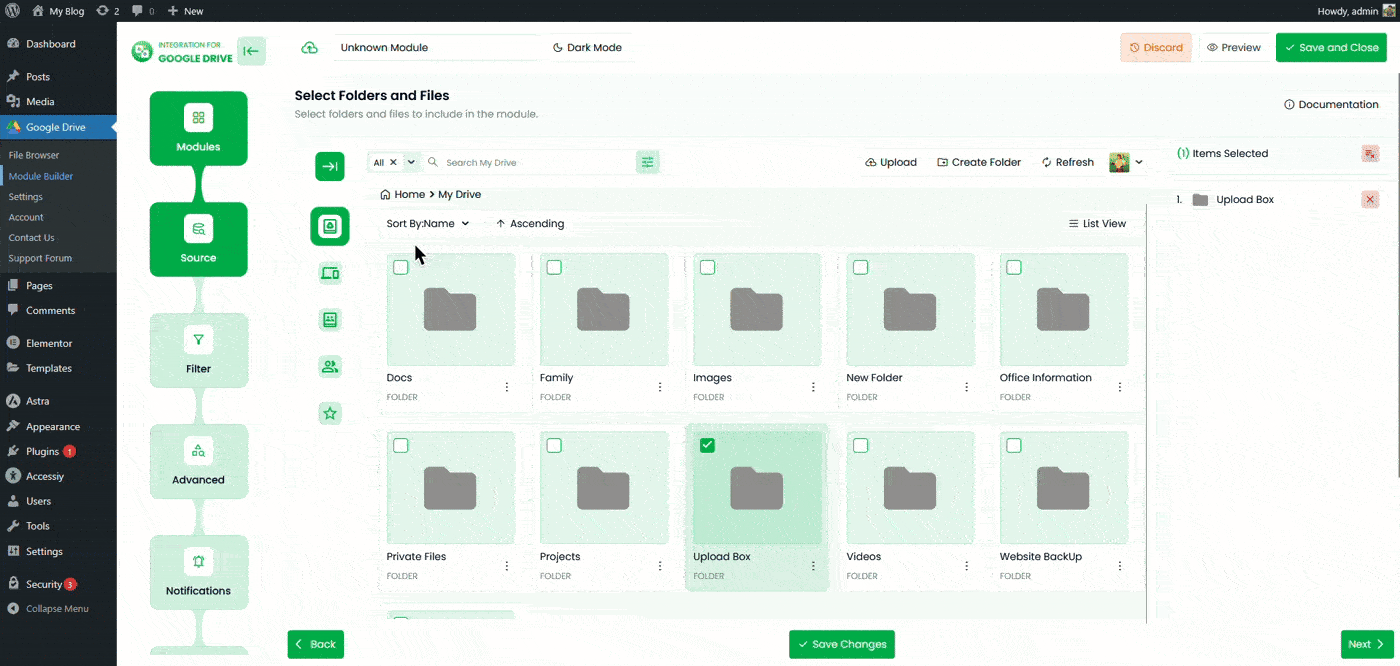Refresh the Google Drive file list

[x=1067, y=162]
